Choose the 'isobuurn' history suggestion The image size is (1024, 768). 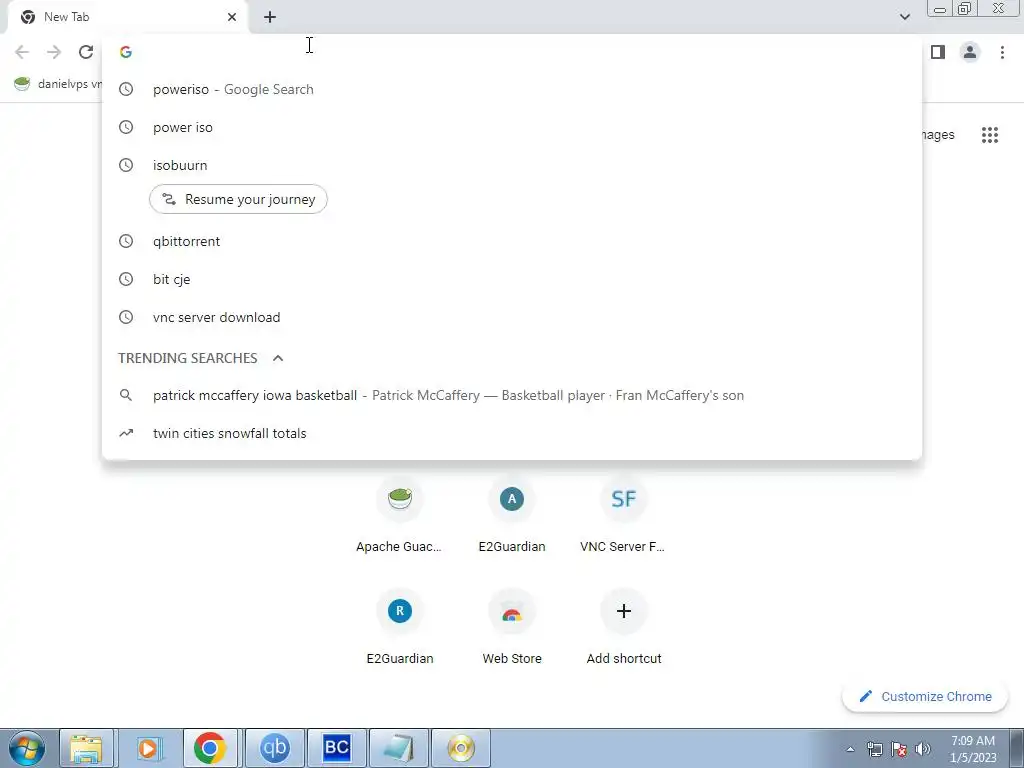[512, 165]
